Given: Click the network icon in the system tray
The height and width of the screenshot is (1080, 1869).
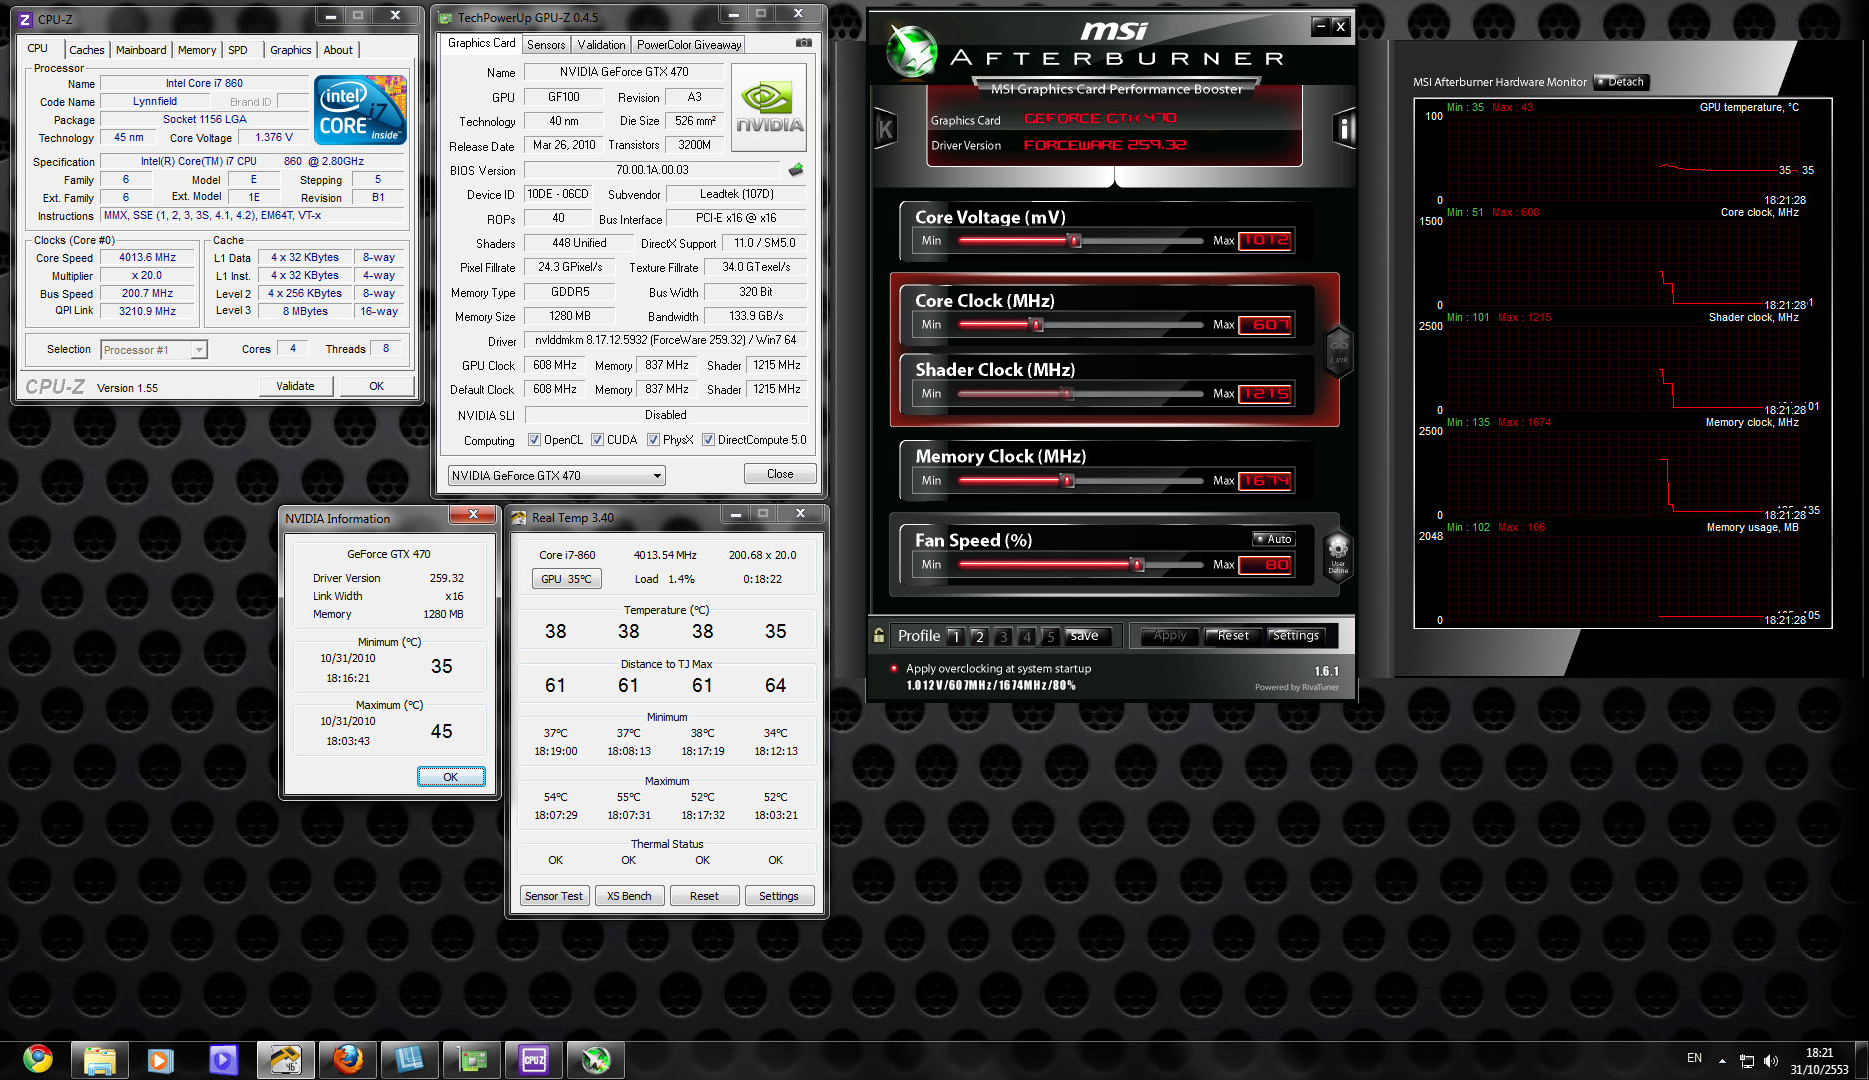Looking at the screenshot, I should [1747, 1061].
